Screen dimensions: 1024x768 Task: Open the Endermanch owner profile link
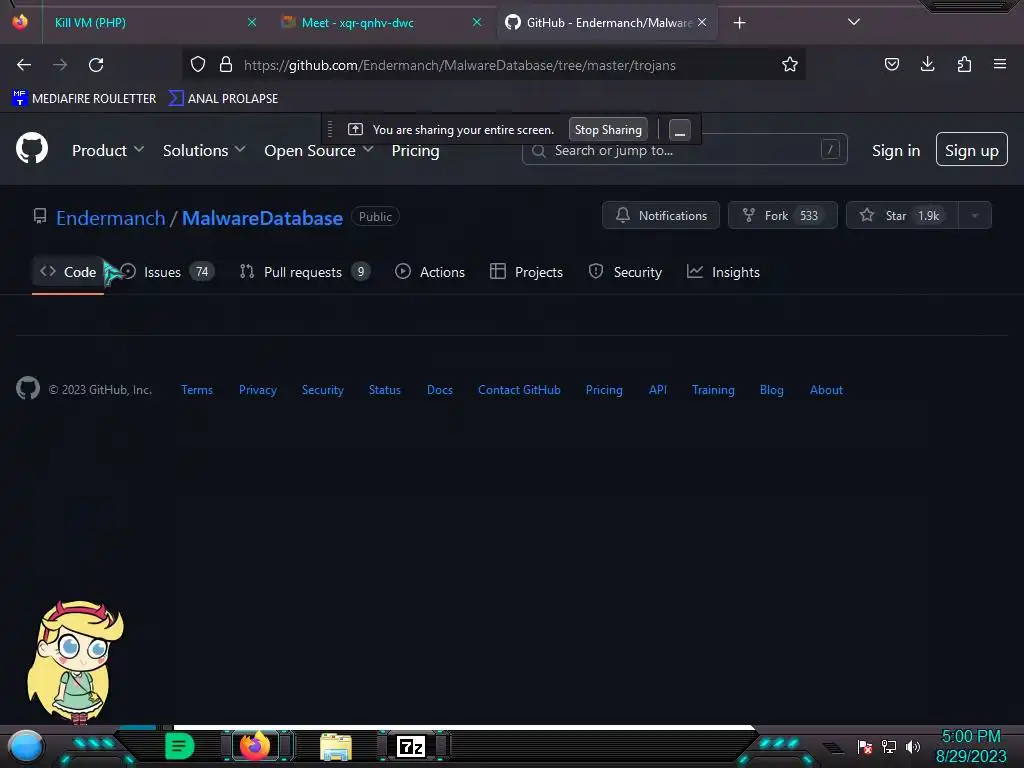coord(110,217)
